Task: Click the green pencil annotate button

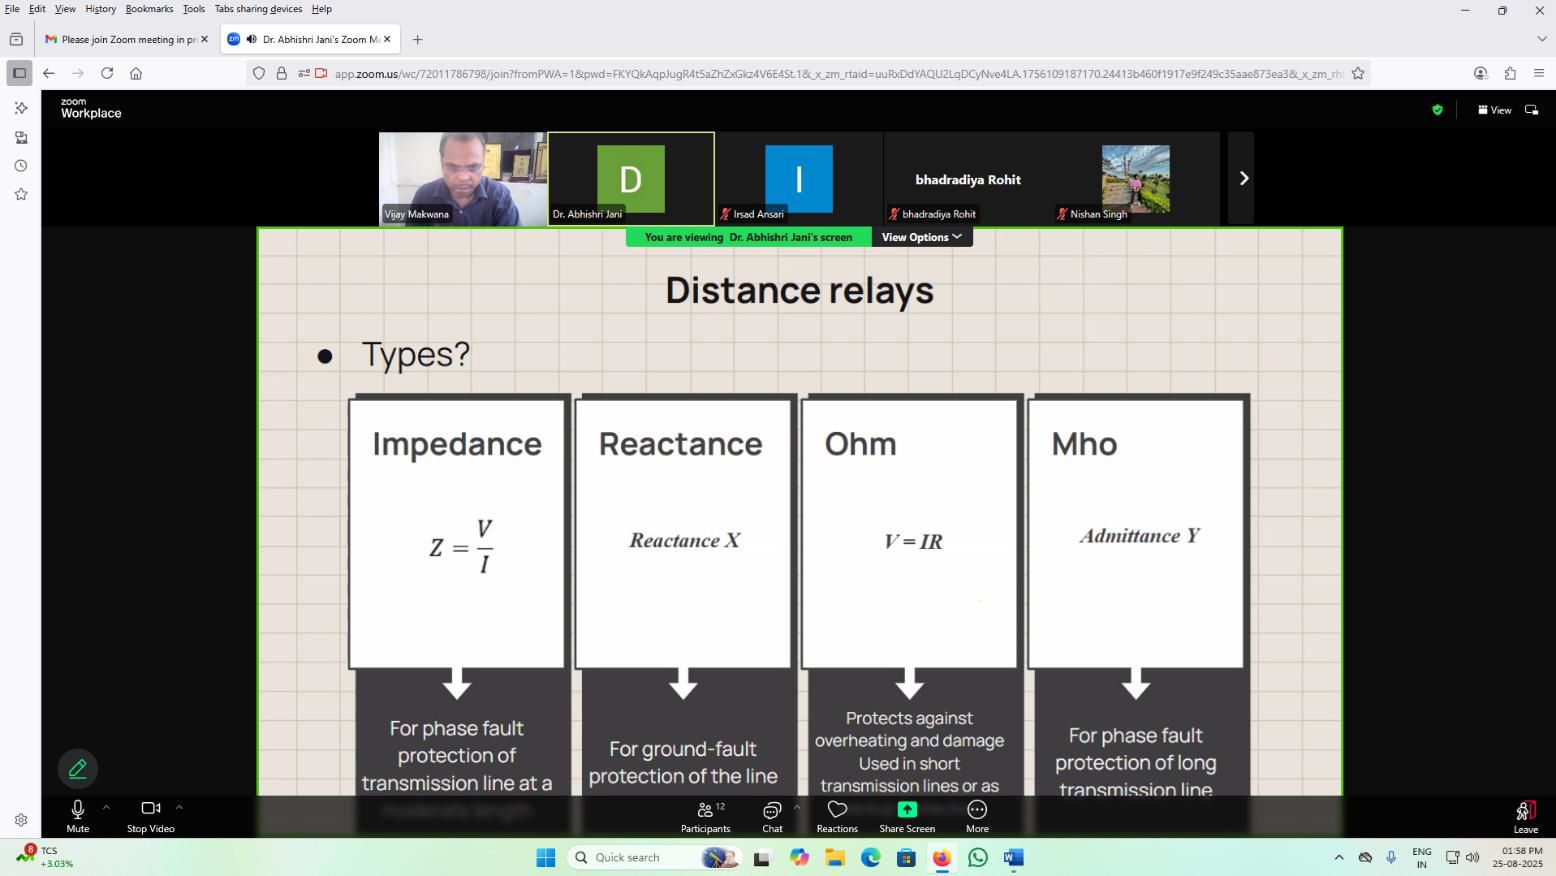Action: [x=78, y=769]
